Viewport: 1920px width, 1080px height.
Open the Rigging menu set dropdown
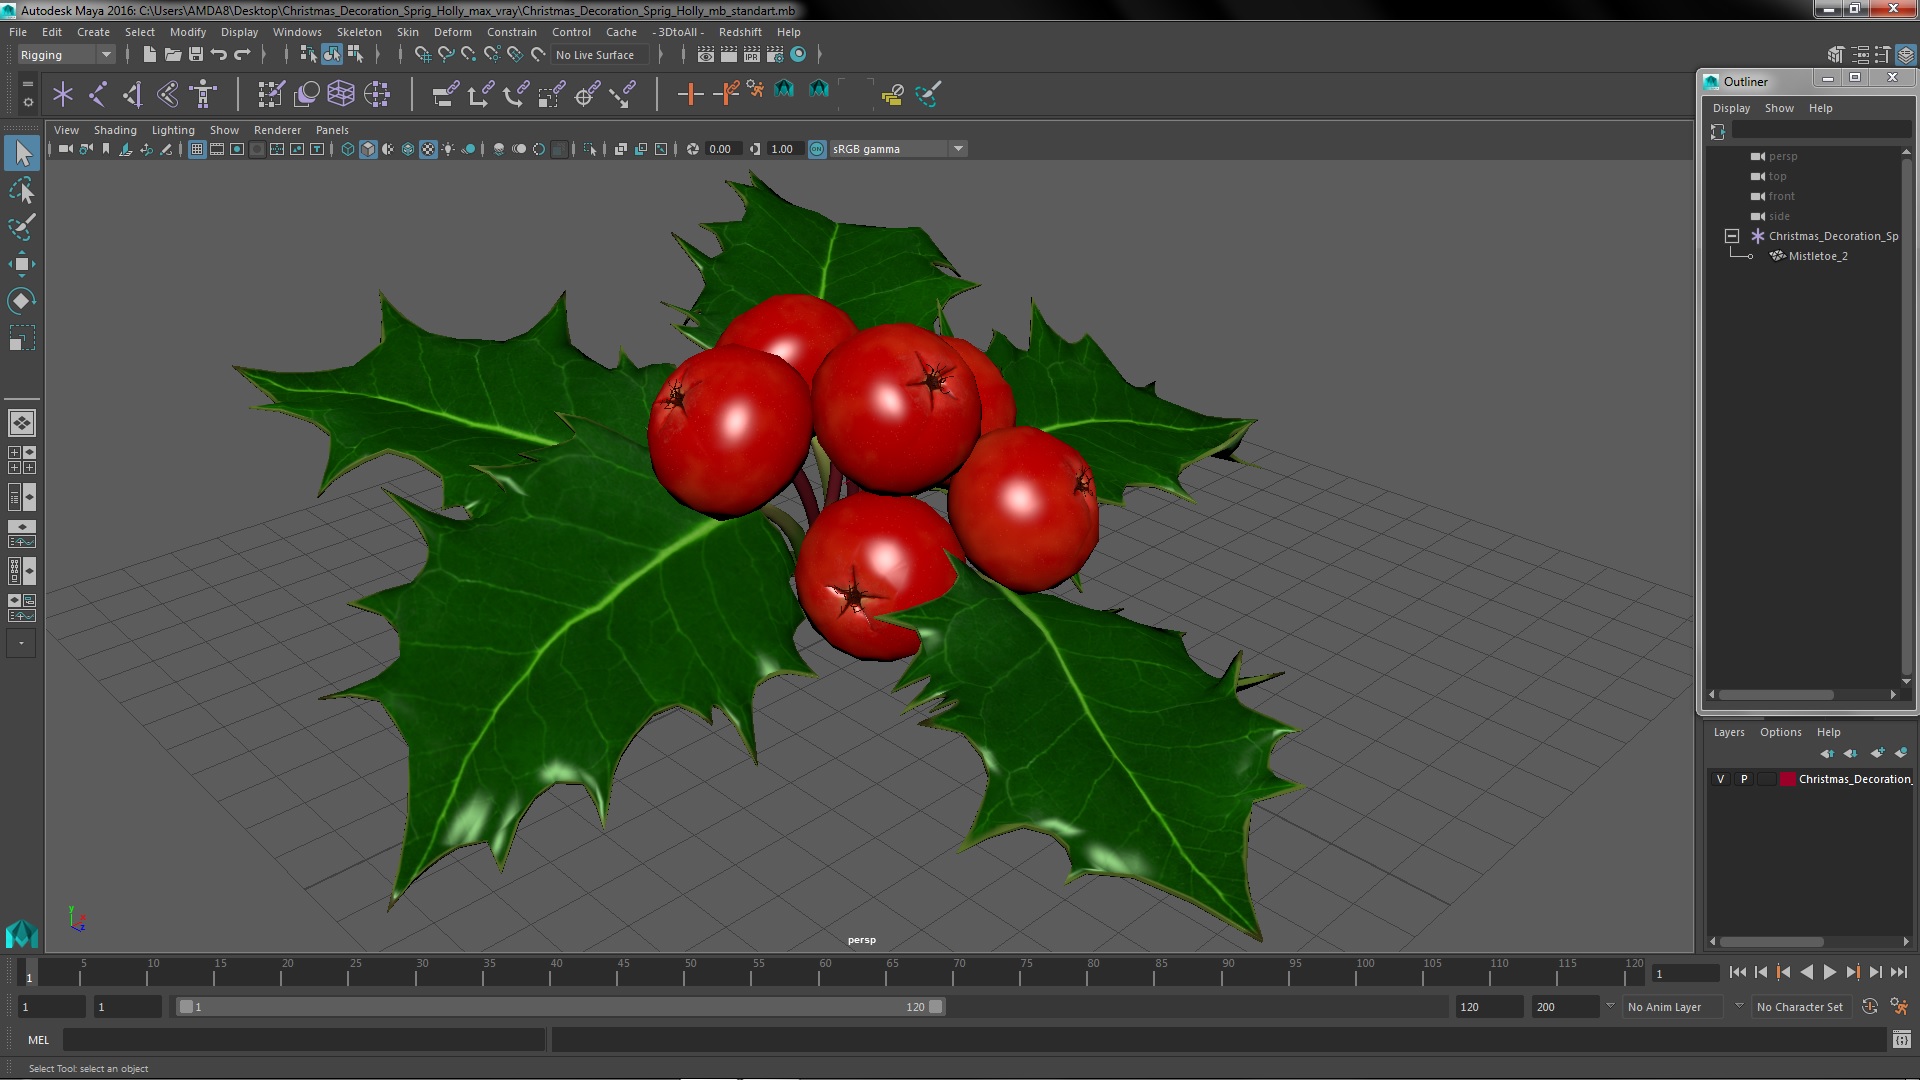[66, 55]
